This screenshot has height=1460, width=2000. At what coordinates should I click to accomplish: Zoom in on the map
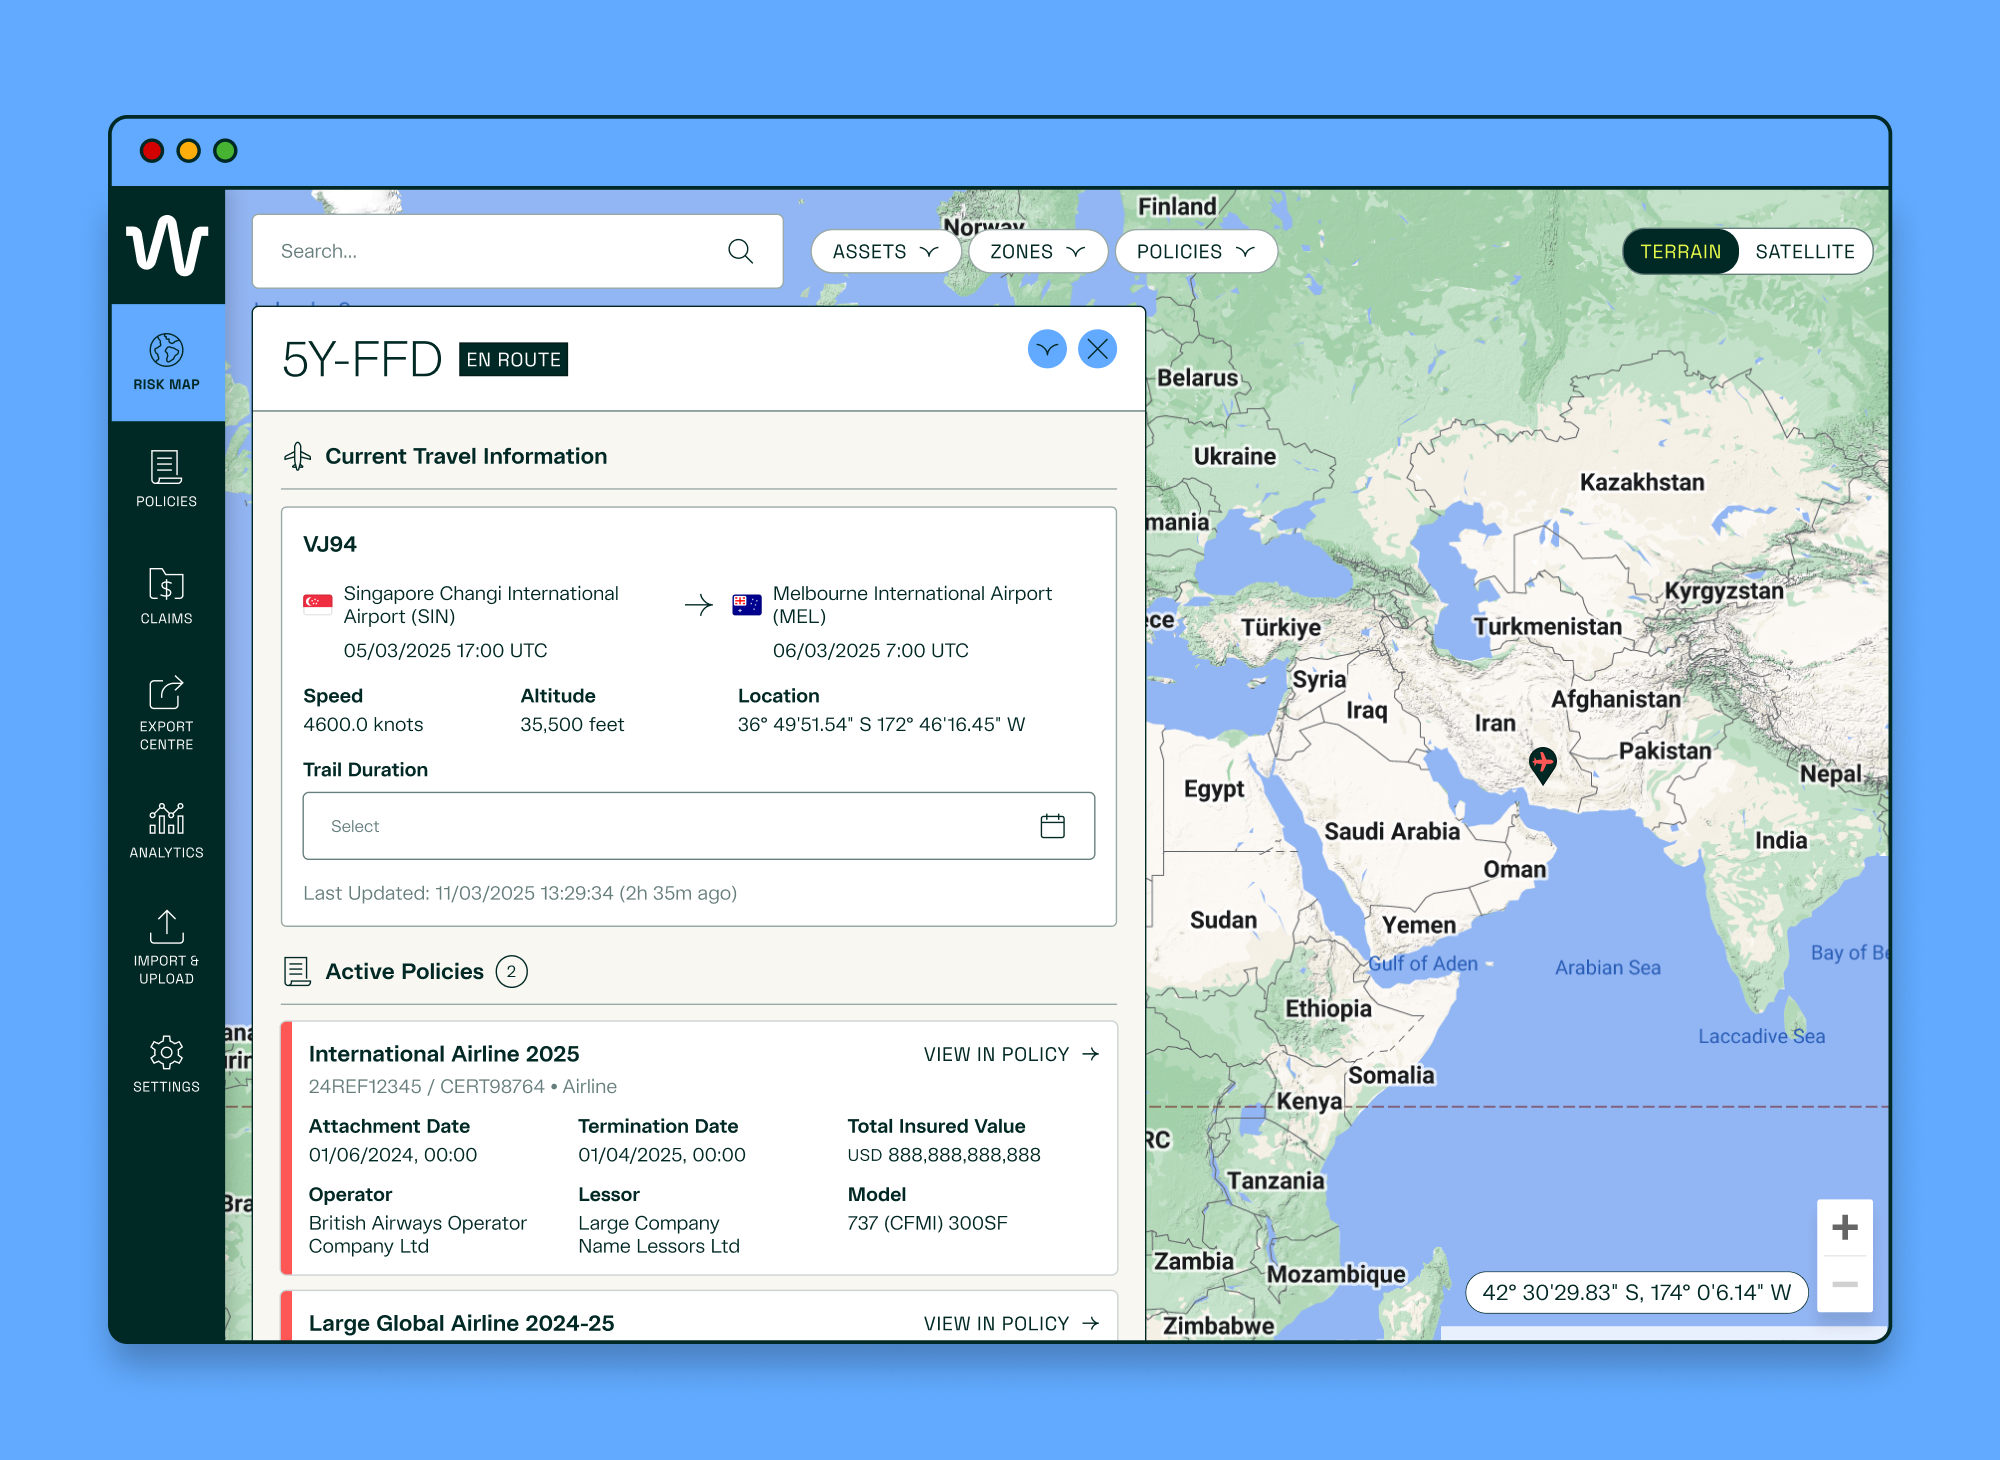click(1845, 1227)
